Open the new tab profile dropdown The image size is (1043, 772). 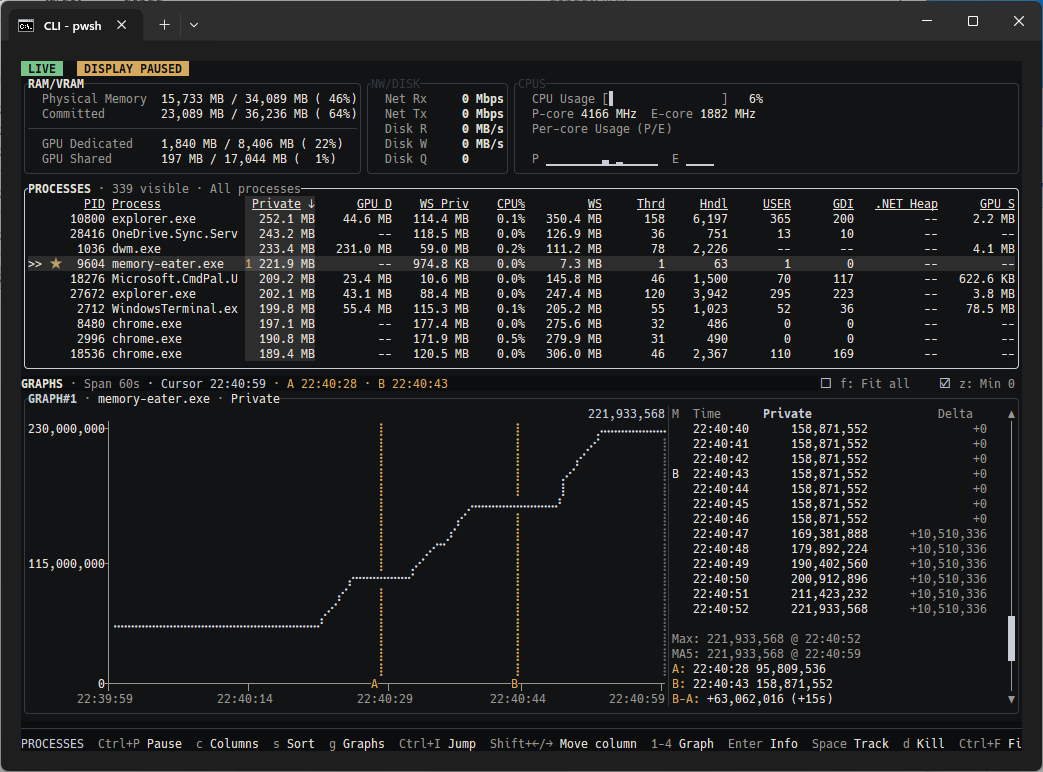pos(194,25)
